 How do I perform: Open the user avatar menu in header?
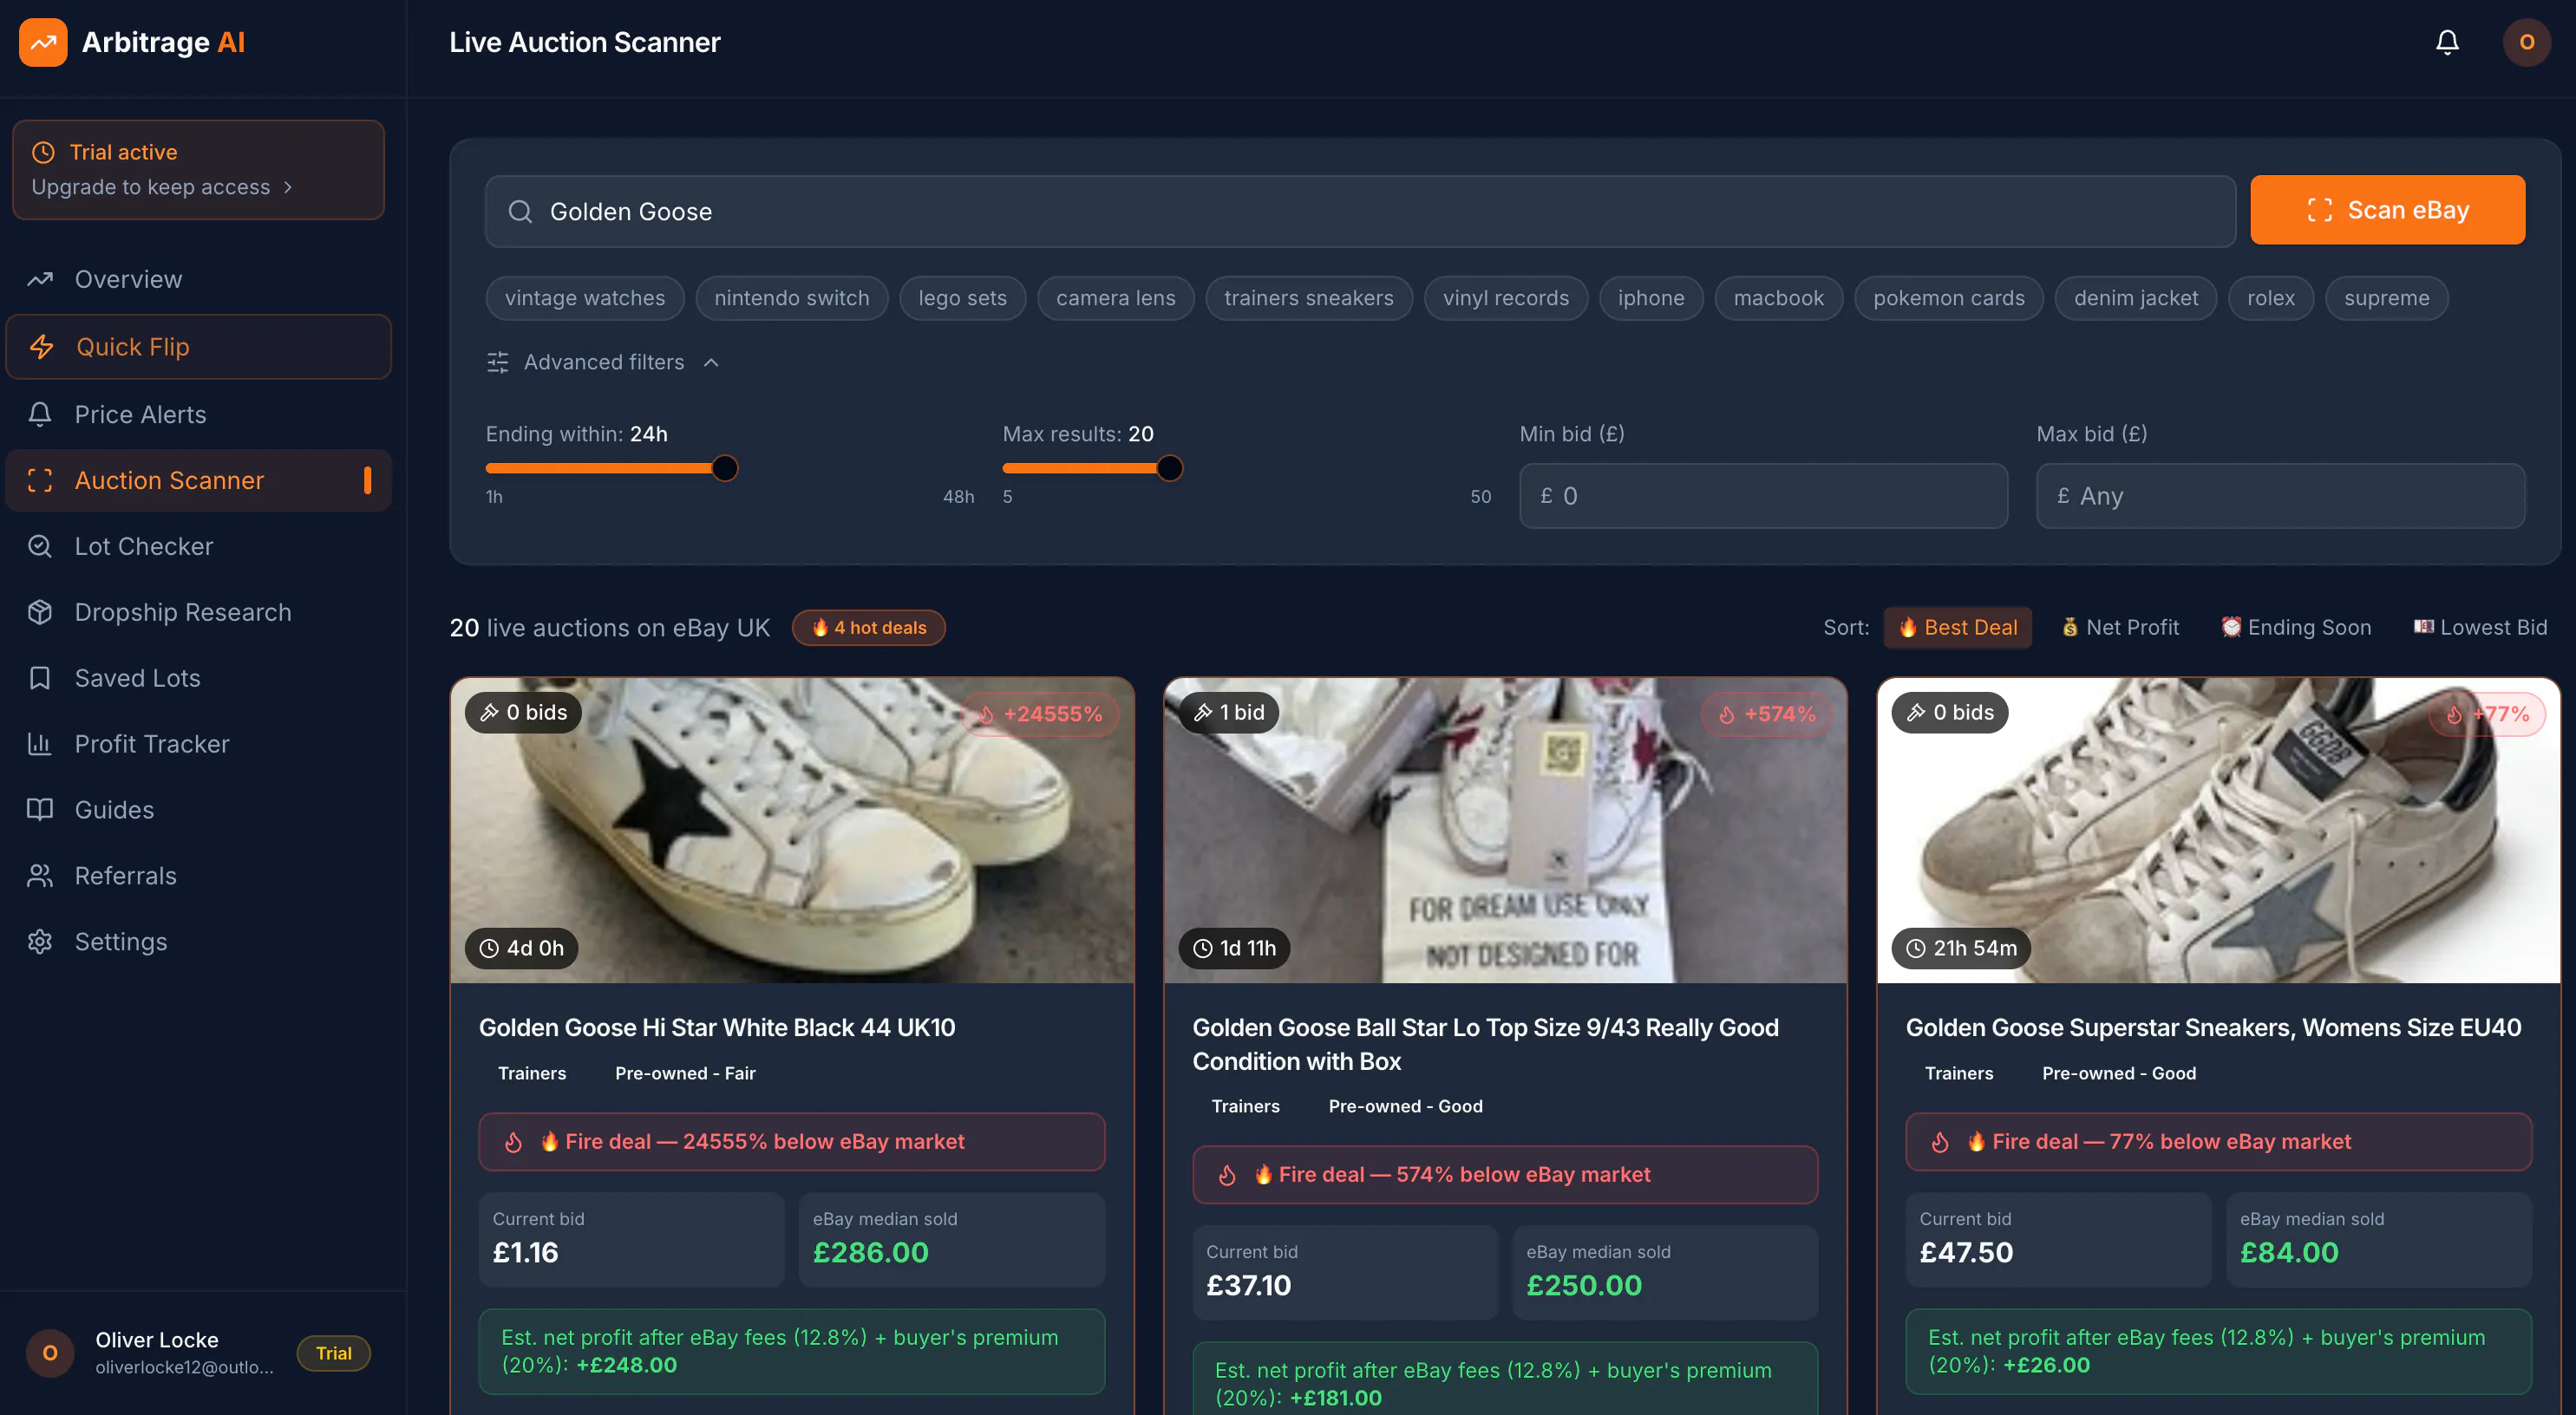[x=2526, y=42]
